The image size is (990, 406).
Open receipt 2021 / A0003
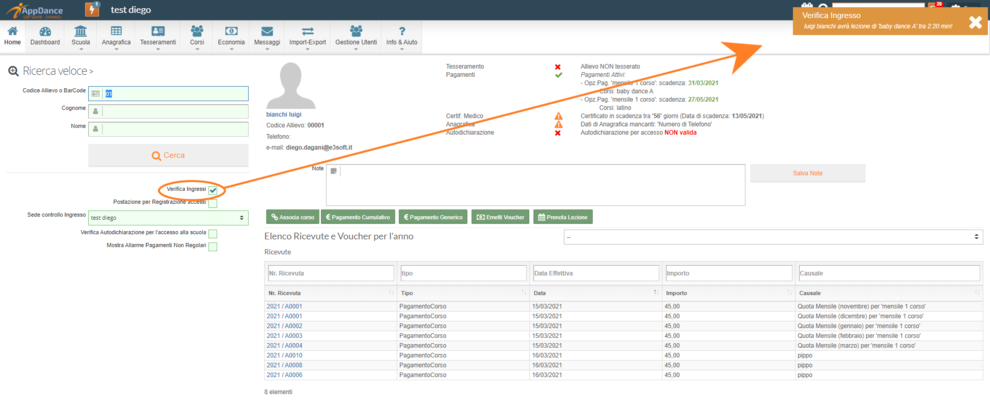click(x=285, y=336)
